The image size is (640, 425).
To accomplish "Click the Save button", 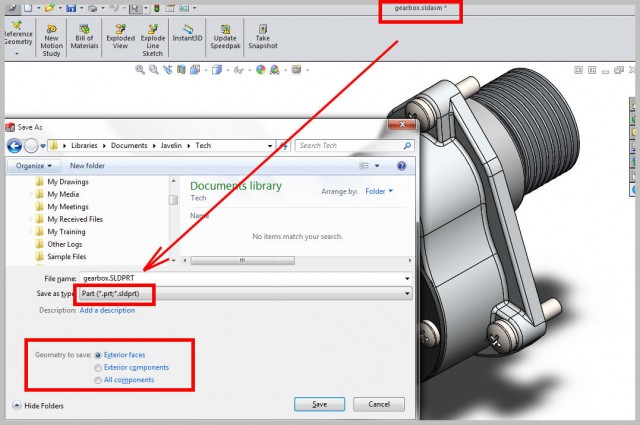I will pyautogui.click(x=320, y=404).
